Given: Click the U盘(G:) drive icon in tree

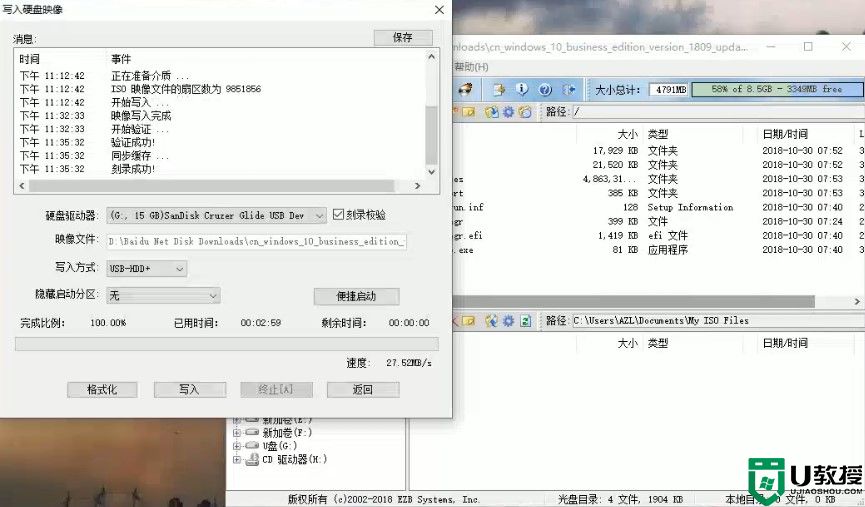Looking at the screenshot, I should tap(252, 446).
